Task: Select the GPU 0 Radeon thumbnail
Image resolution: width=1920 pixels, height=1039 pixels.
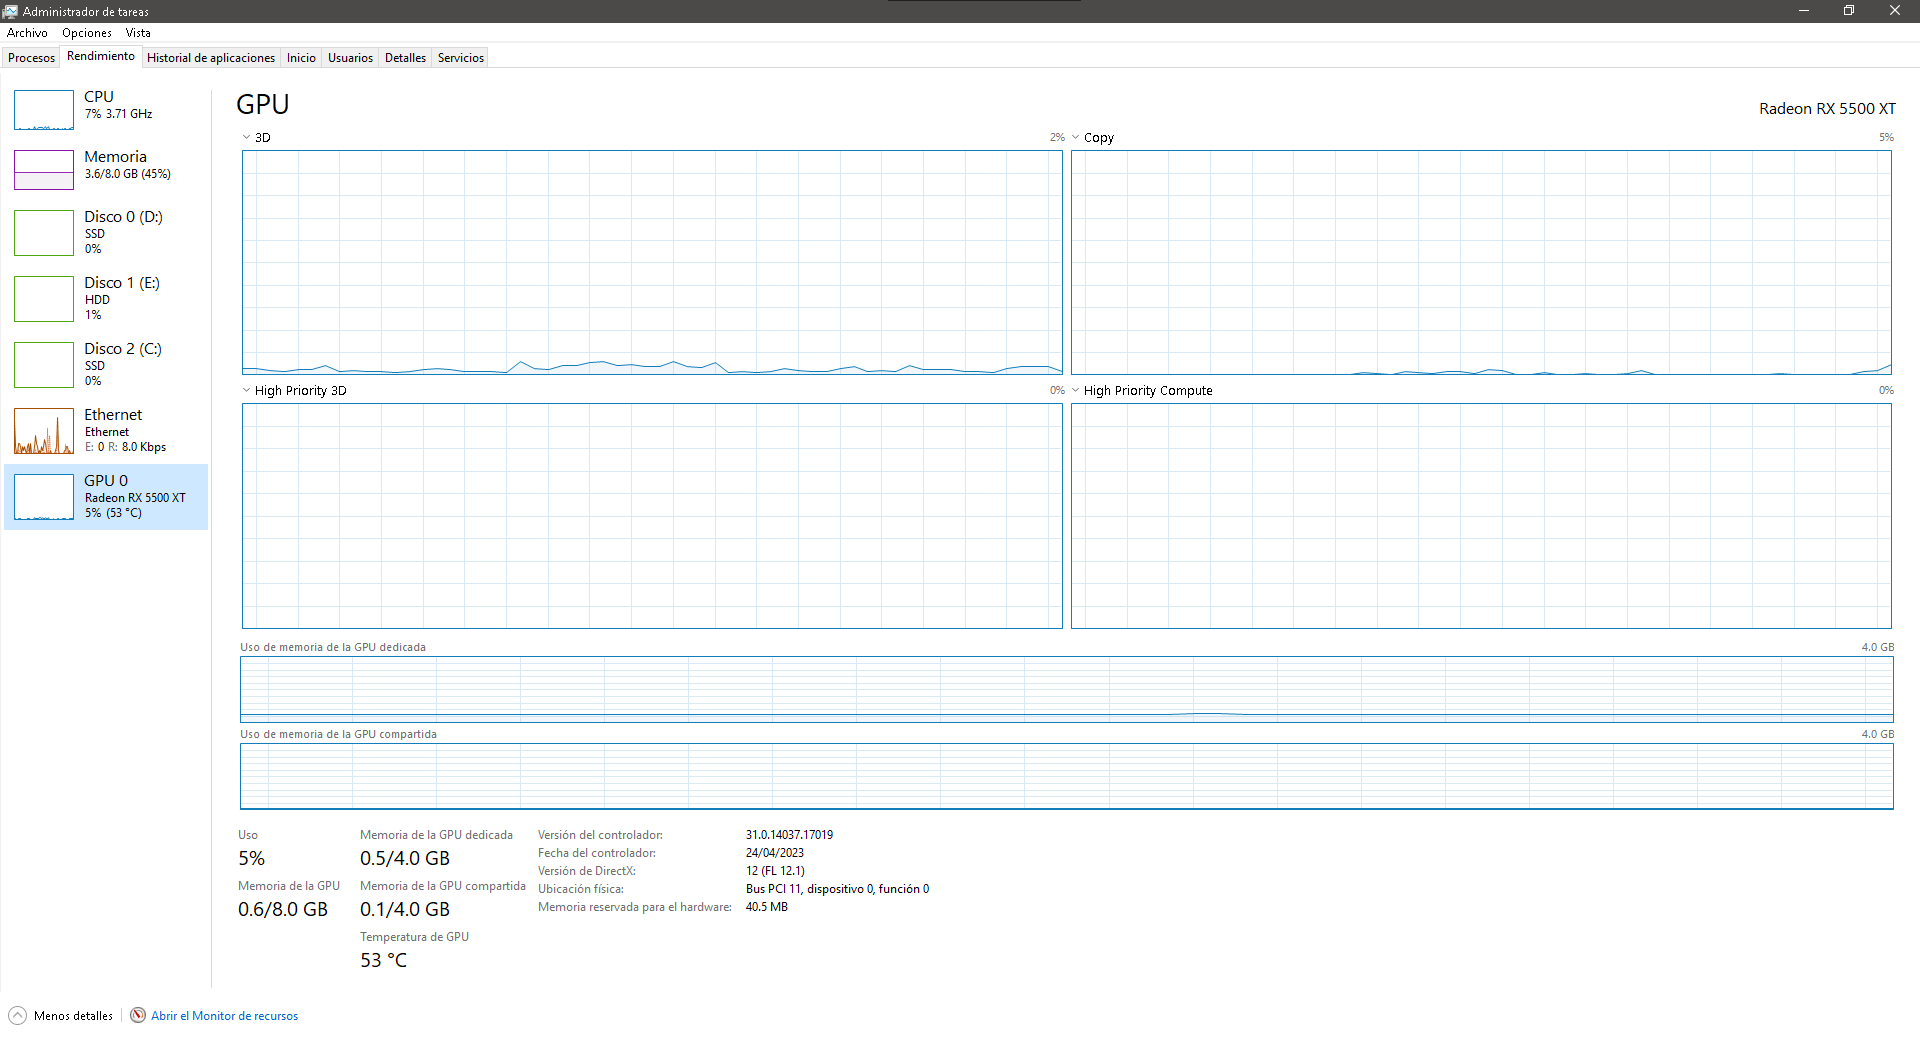Action: click(44, 497)
